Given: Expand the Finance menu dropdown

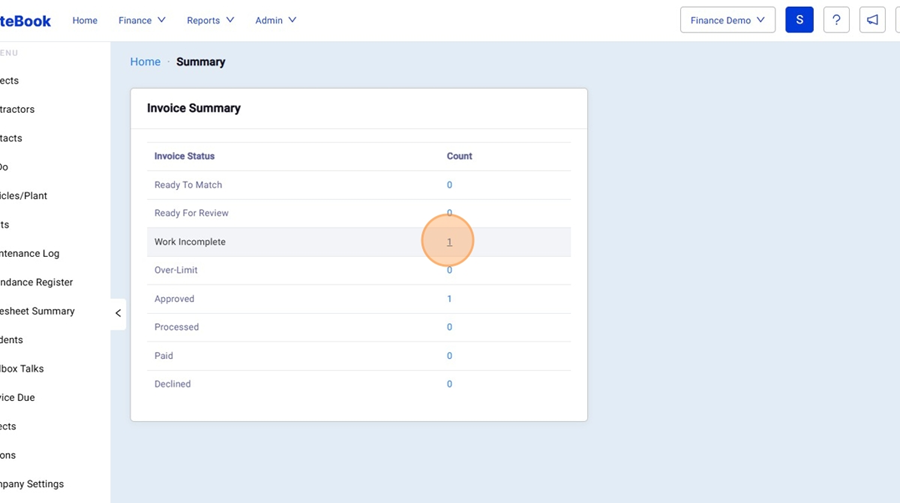Looking at the screenshot, I should coord(142,20).
